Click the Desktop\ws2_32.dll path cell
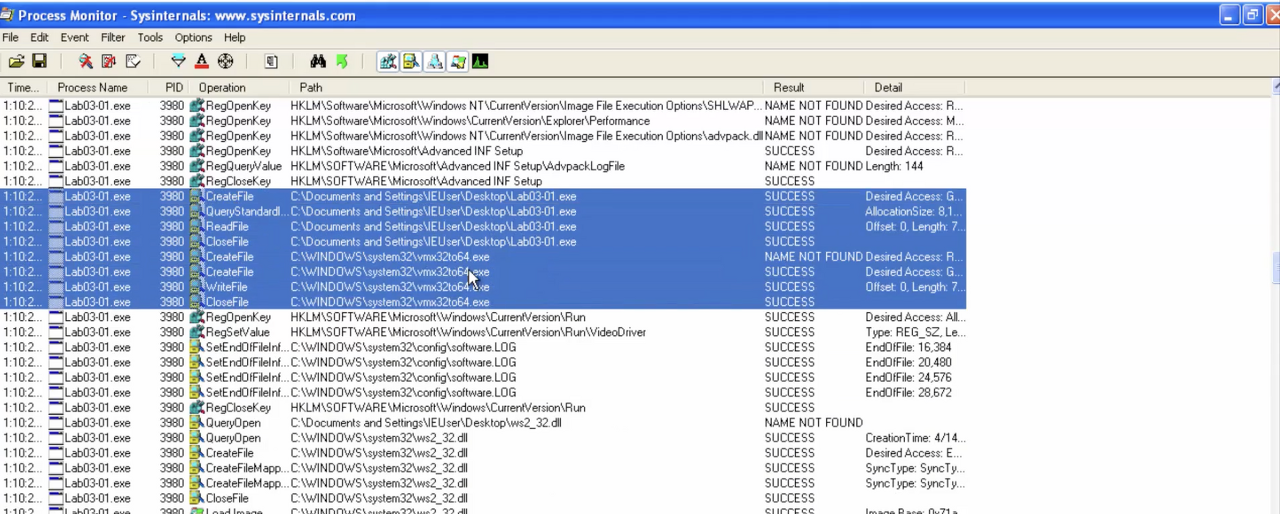Viewport: 1280px width, 514px height. click(426, 423)
